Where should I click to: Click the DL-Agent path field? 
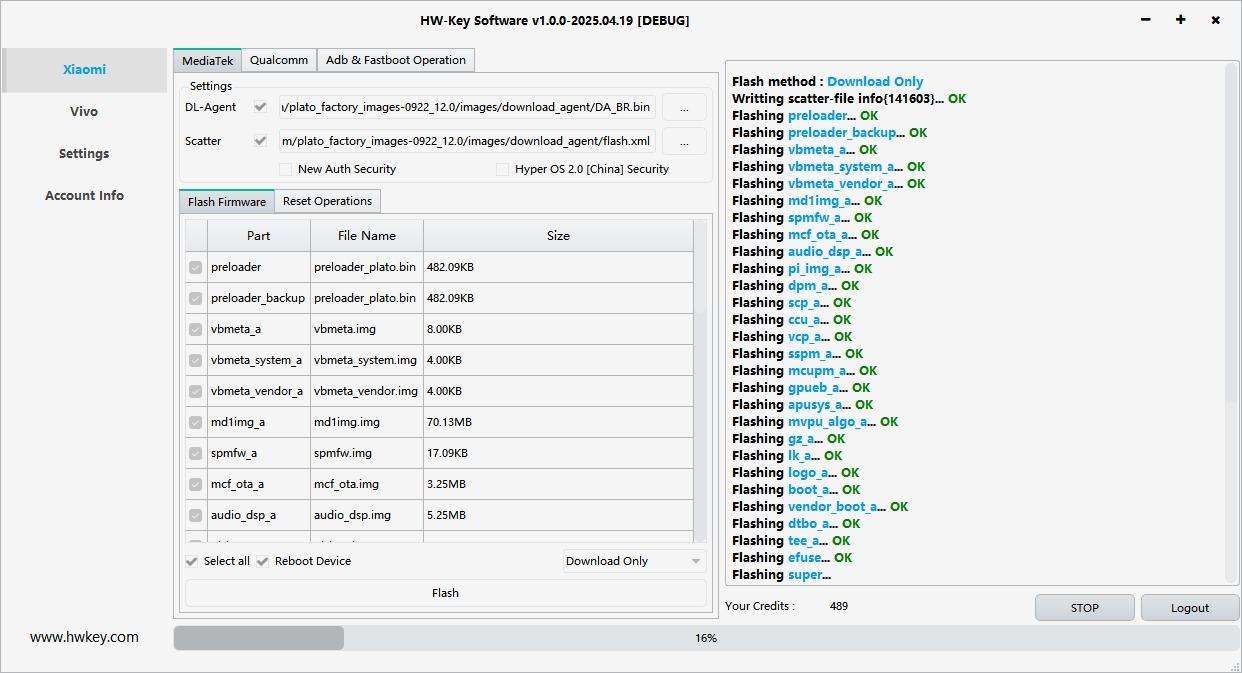click(467, 107)
